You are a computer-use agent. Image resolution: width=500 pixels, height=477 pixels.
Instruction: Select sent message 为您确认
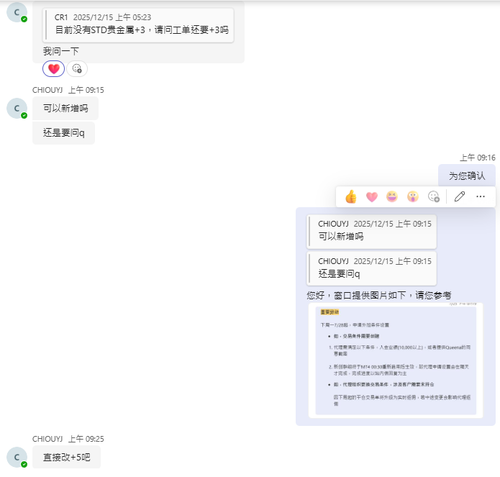click(467, 176)
